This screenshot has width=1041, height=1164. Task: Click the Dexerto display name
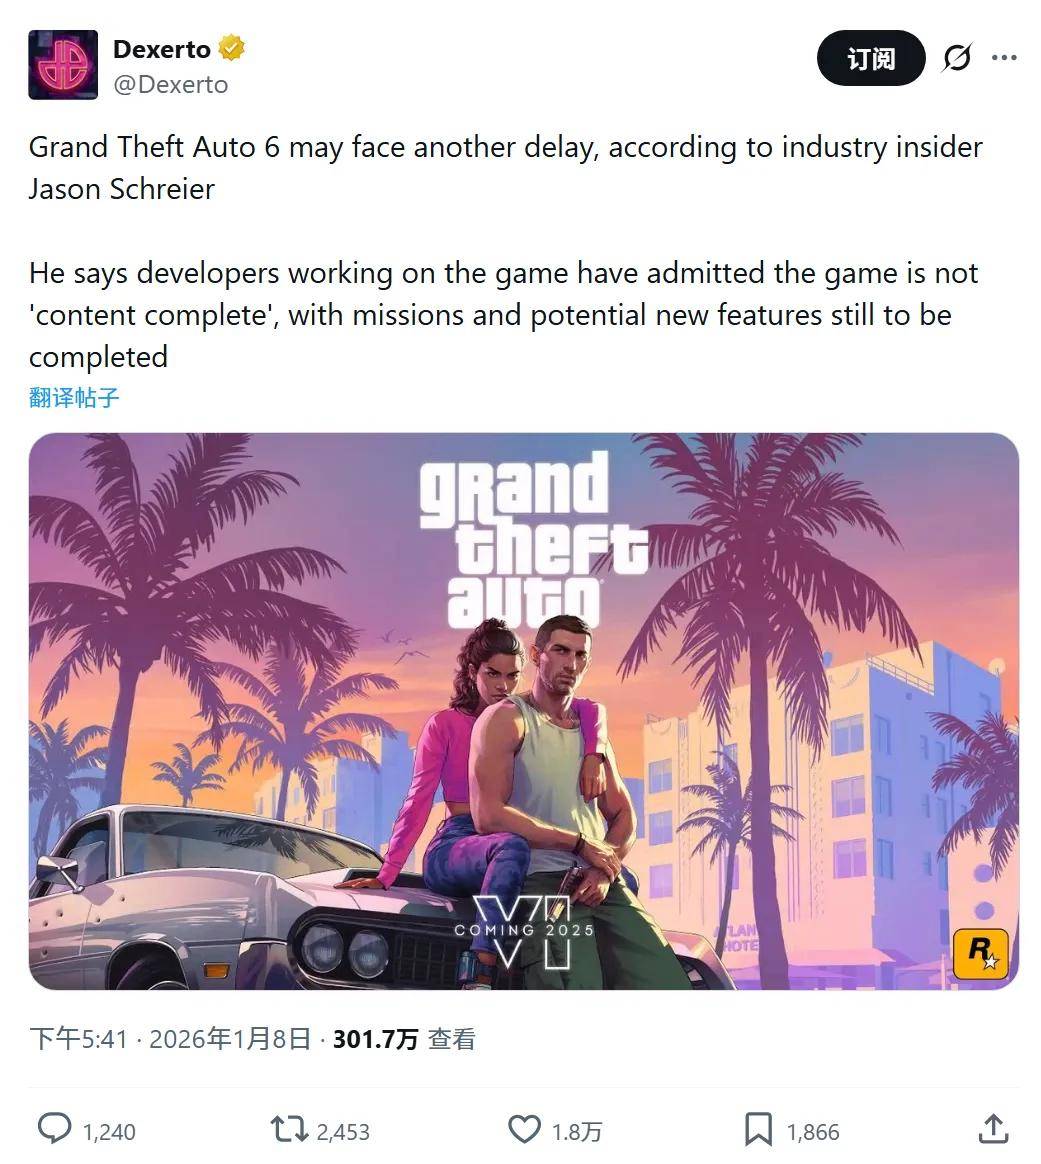click(x=162, y=49)
